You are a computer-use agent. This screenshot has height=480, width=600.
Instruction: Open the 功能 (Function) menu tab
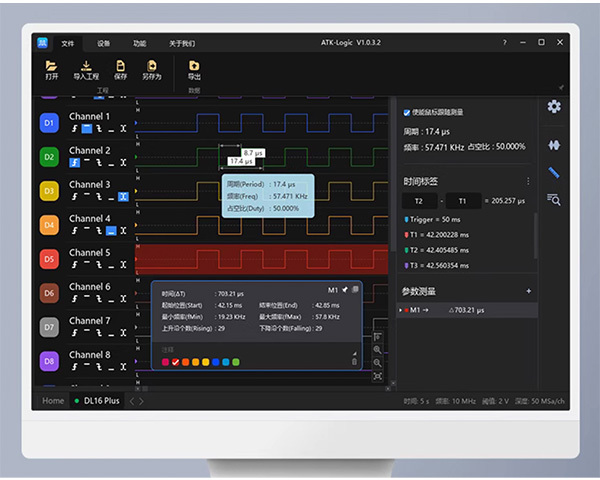click(139, 43)
